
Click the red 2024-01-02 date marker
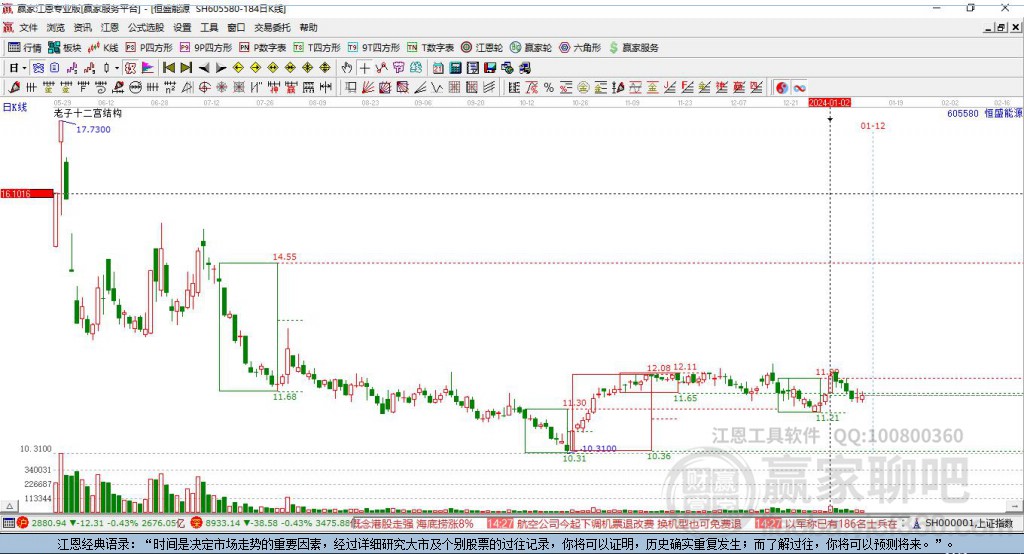829,103
